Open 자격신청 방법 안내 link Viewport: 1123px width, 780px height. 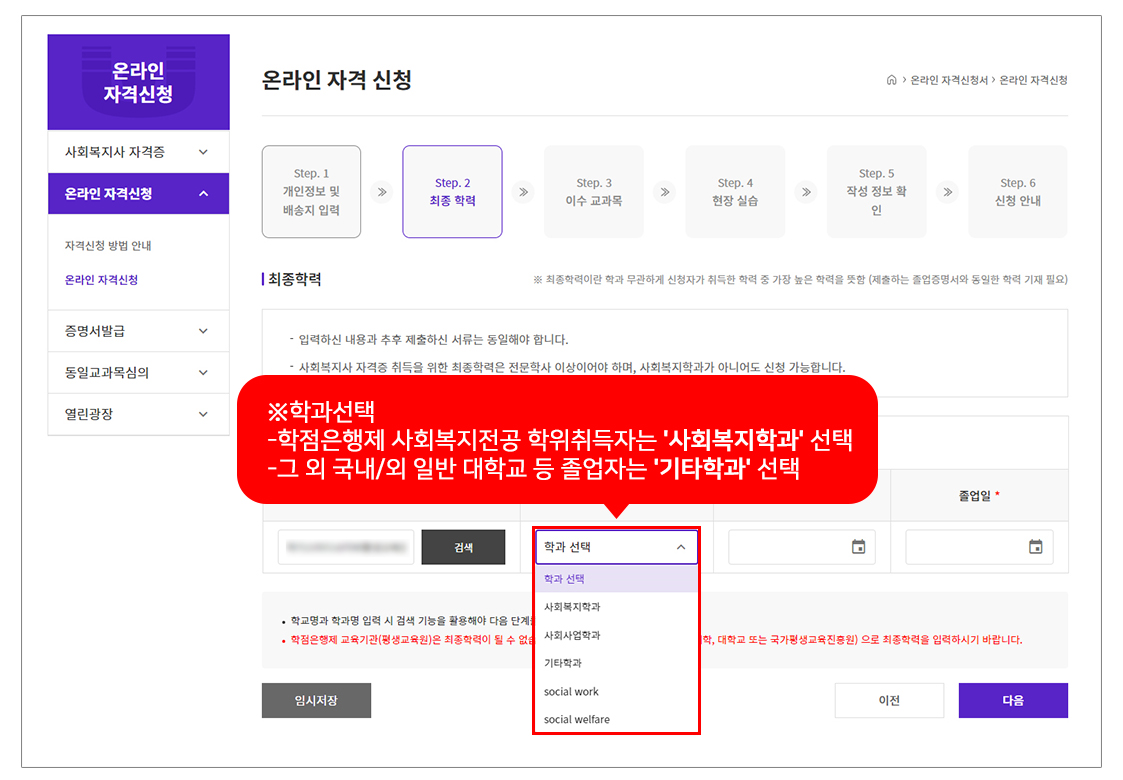pos(108,246)
